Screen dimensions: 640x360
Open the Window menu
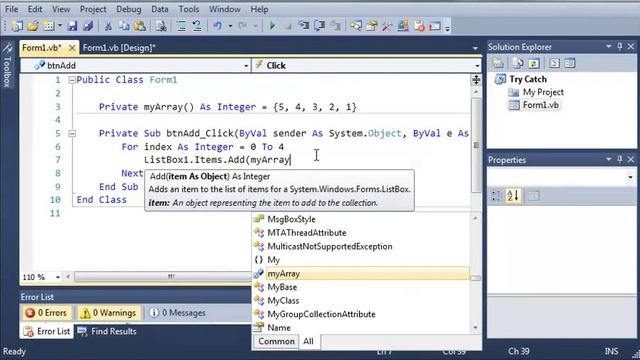click(x=224, y=9)
